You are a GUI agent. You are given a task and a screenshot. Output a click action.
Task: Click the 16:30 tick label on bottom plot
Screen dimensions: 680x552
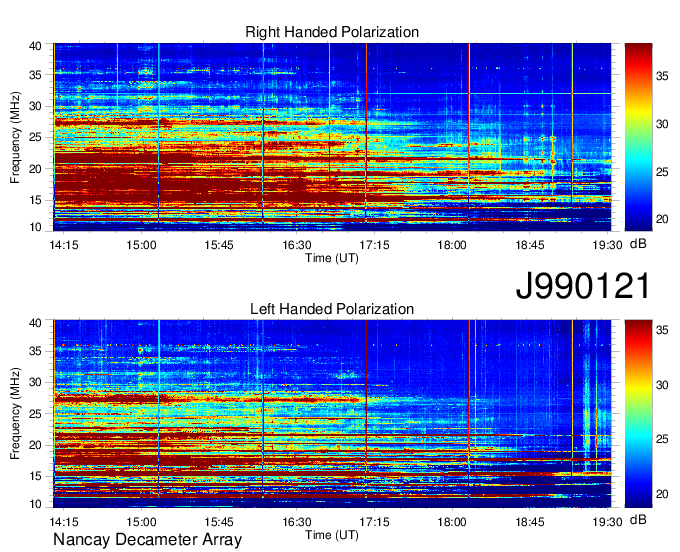[x=297, y=522]
